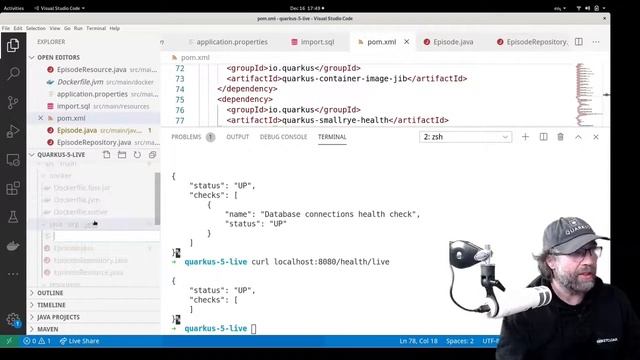Kill the terminal with trash icon
Viewport: 640px width, 360px height.
[560, 137]
